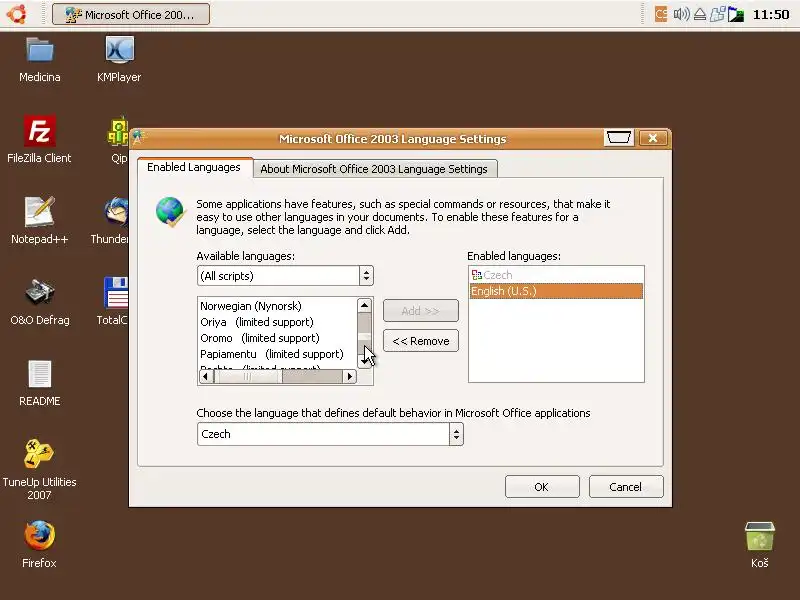Click the language list scroll-down arrow
The height and width of the screenshot is (600, 800).
coord(364,361)
